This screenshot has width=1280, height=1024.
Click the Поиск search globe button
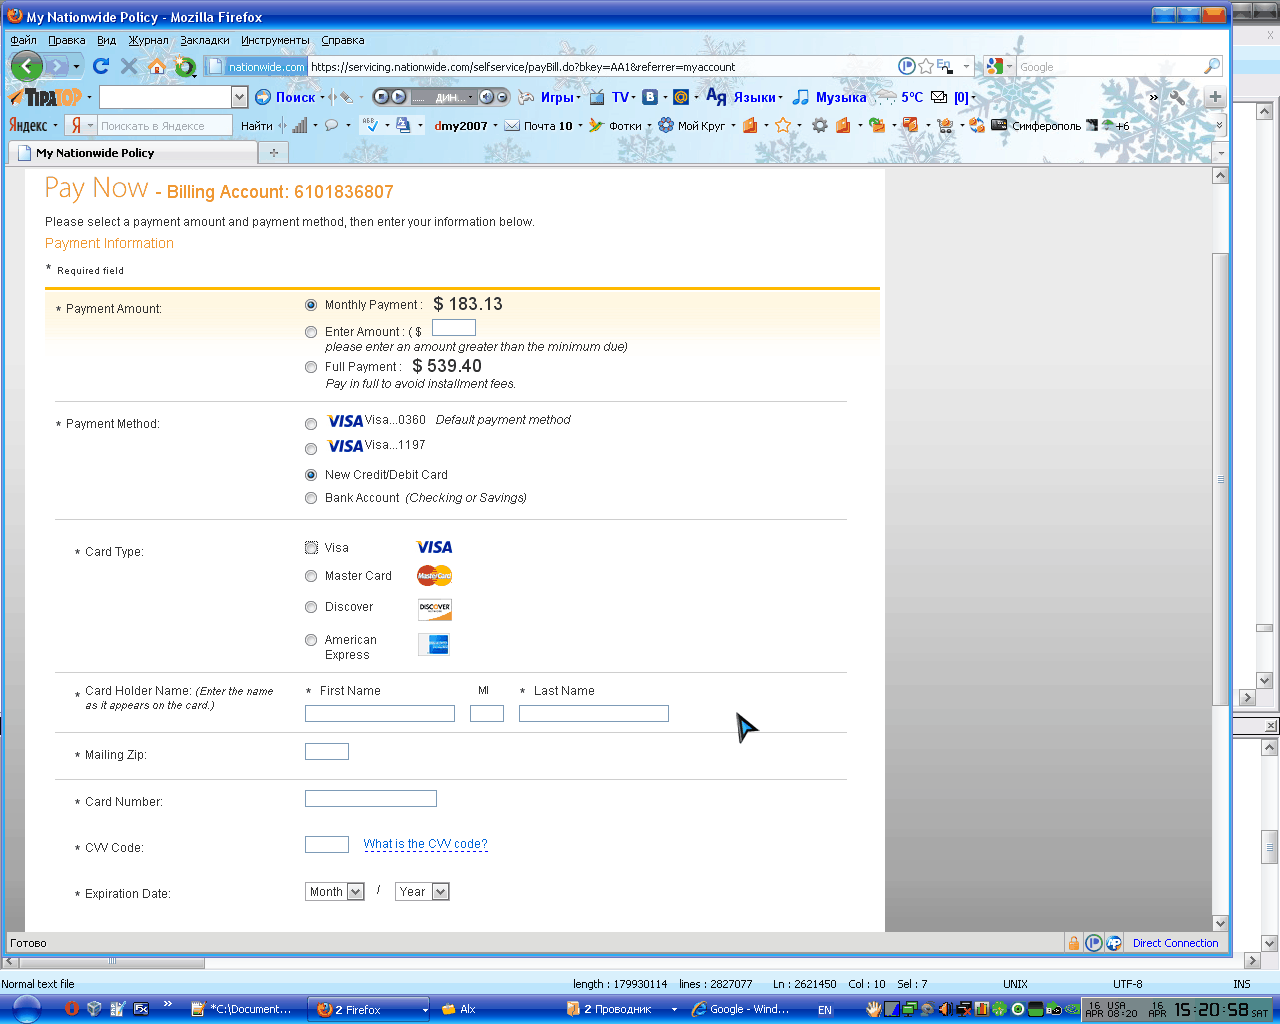click(286, 97)
